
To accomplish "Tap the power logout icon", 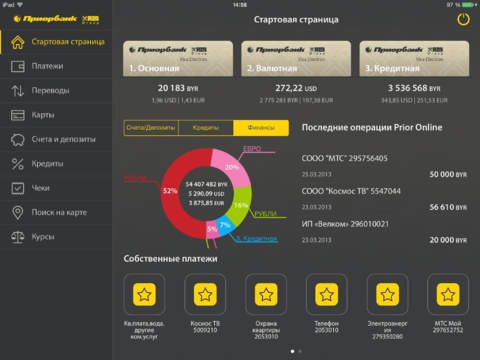I will click(x=463, y=19).
